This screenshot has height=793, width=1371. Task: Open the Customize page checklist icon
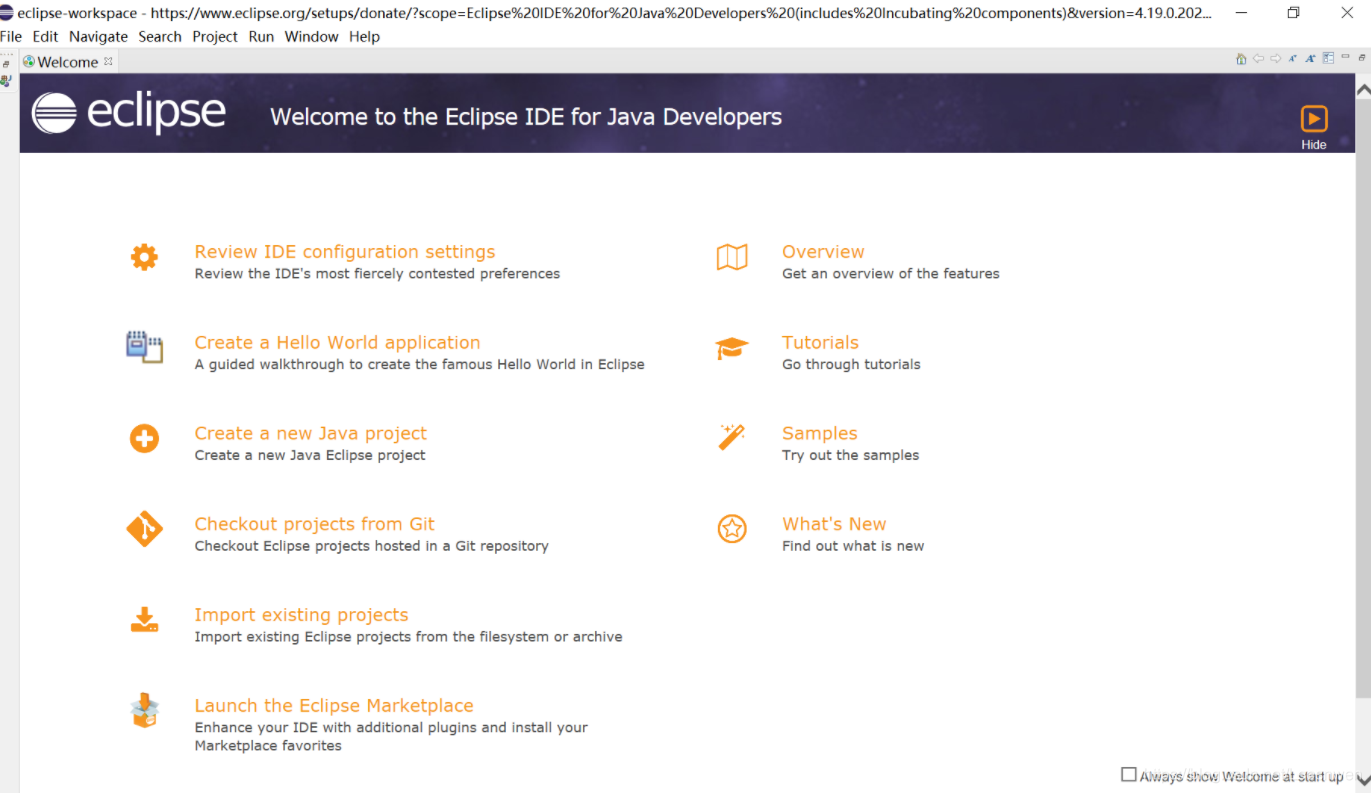click(1328, 58)
